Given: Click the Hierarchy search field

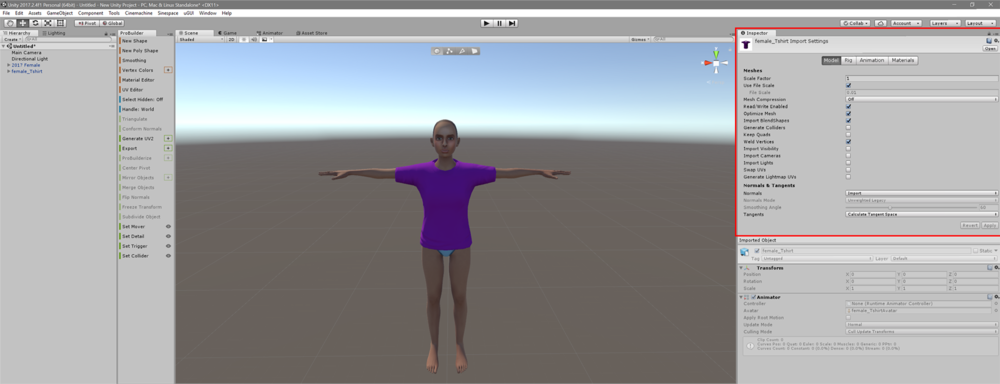Looking at the screenshot, I should click(x=69, y=39).
